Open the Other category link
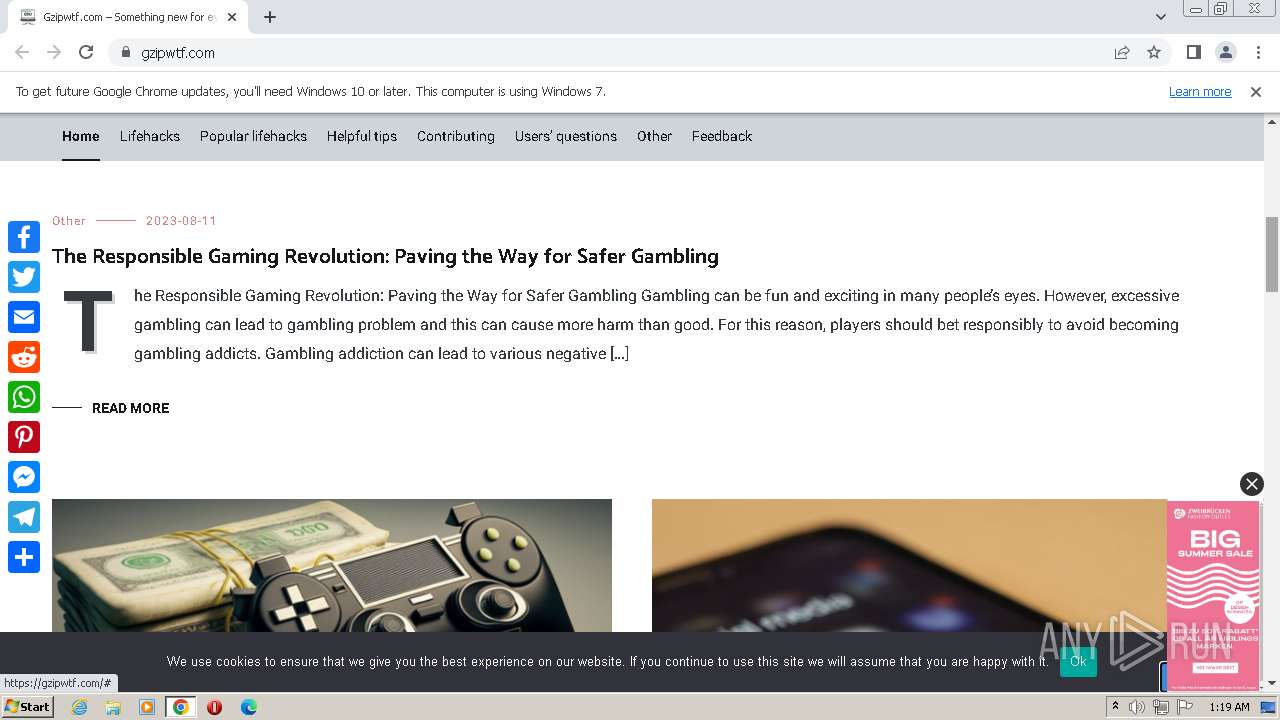This screenshot has height=720, width=1280. tap(69, 221)
